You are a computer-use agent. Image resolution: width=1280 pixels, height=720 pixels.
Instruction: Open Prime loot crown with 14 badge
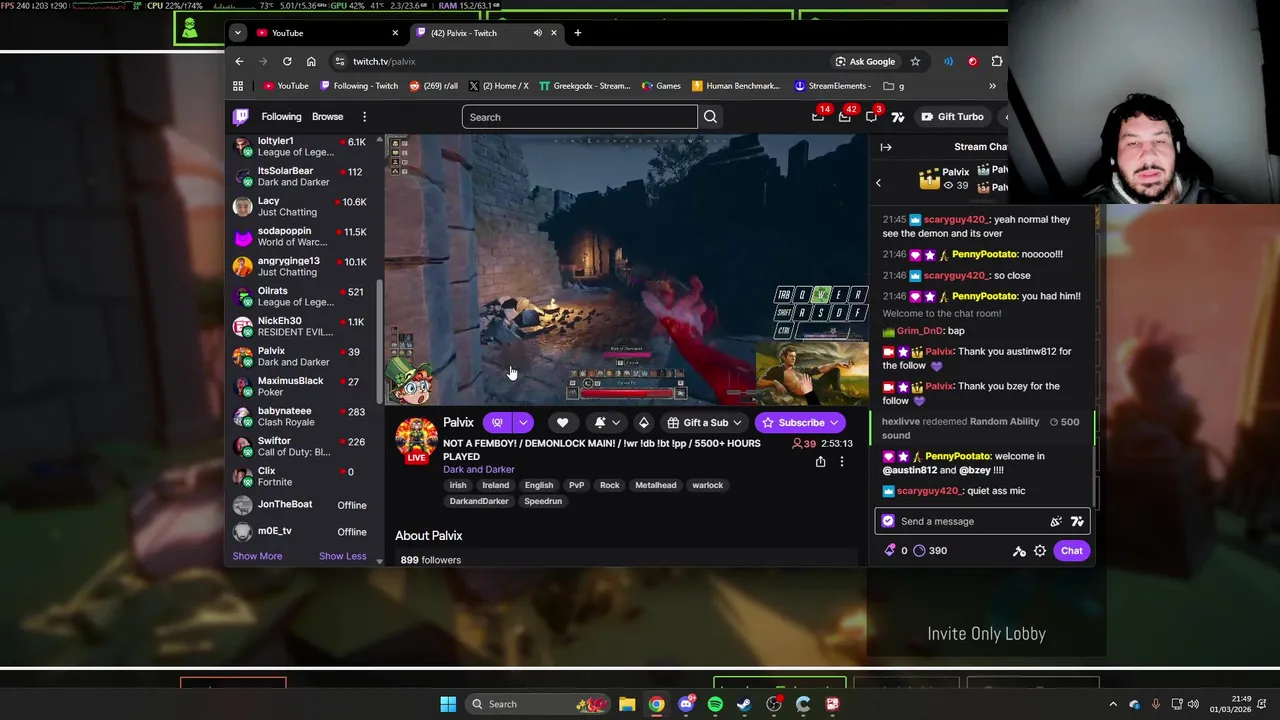click(x=818, y=116)
